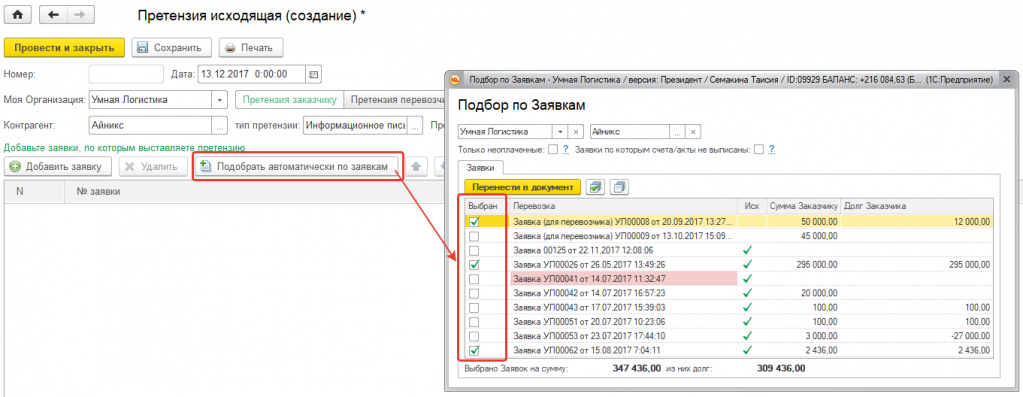1023x397 pixels.
Task: Expand the Моя Организация dropdown arrow
Action: pyautogui.click(x=220, y=100)
